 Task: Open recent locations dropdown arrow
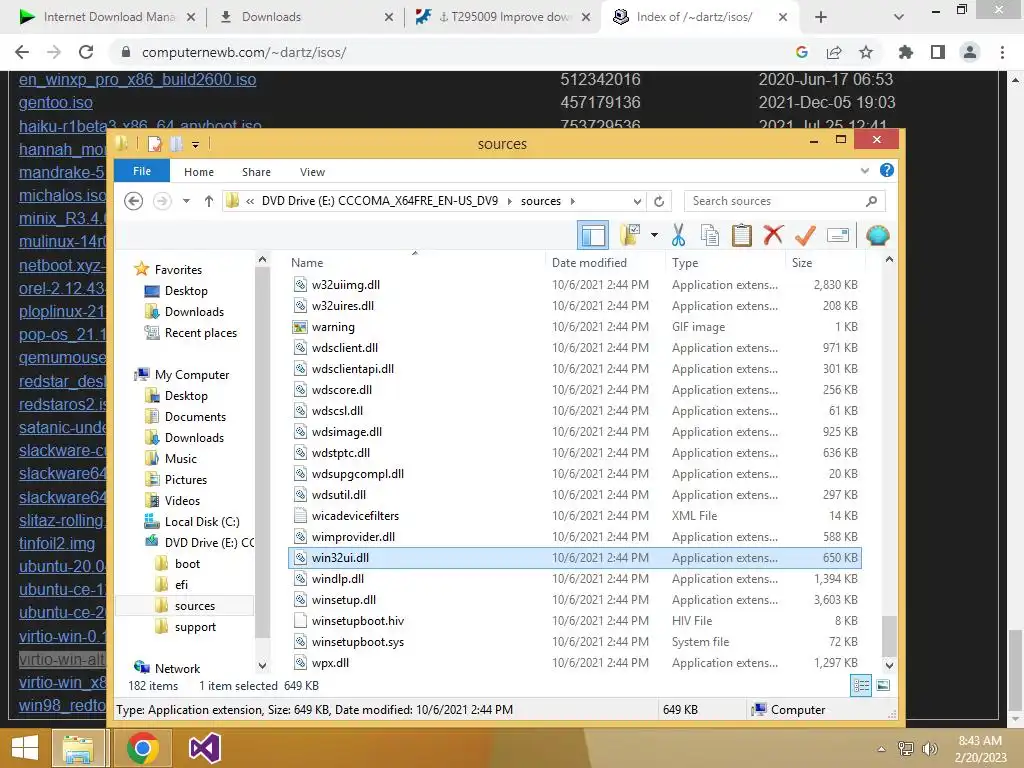coord(186,201)
